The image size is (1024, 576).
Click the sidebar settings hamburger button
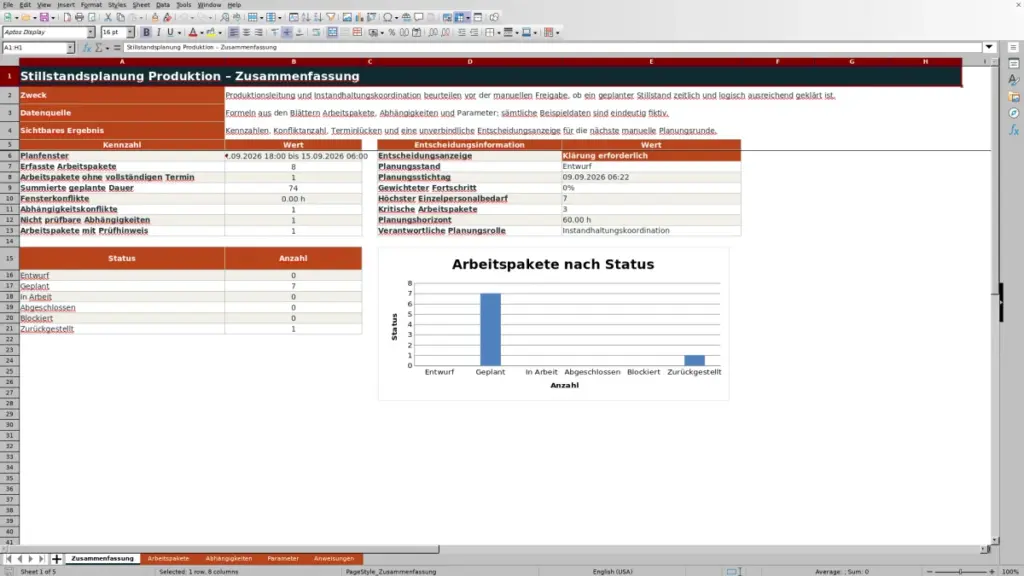point(1014,47)
